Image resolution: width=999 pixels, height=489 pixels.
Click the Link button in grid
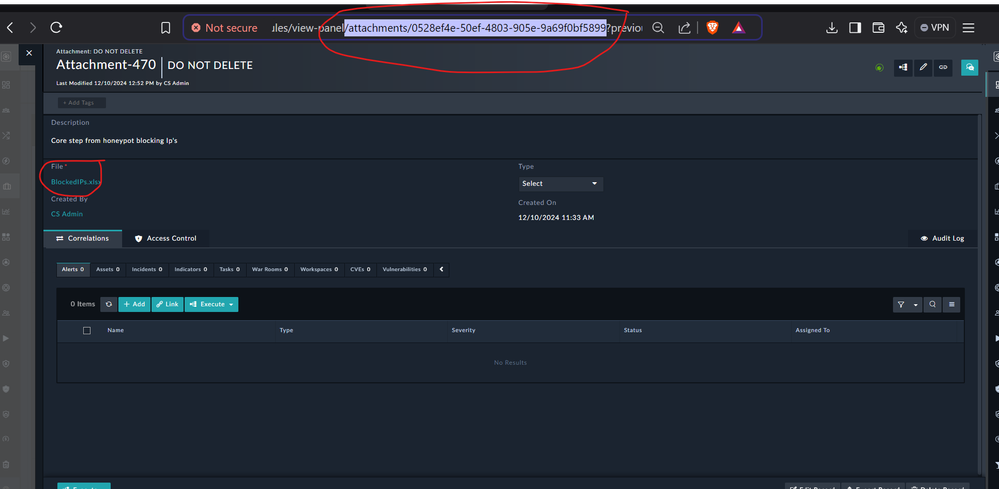point(168,304)
